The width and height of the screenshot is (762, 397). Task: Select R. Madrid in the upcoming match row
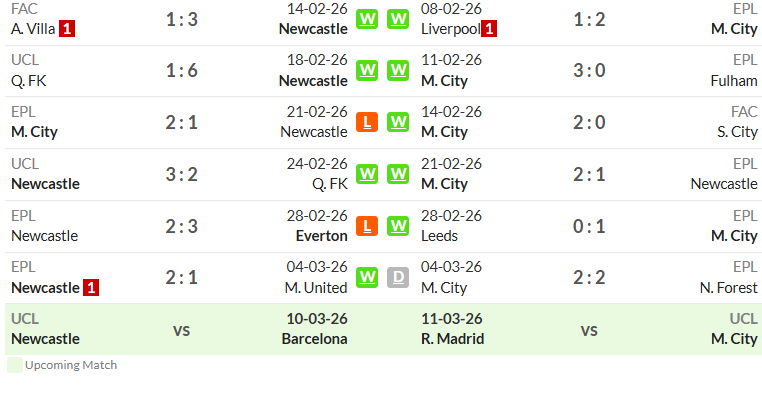click(452, 339)
